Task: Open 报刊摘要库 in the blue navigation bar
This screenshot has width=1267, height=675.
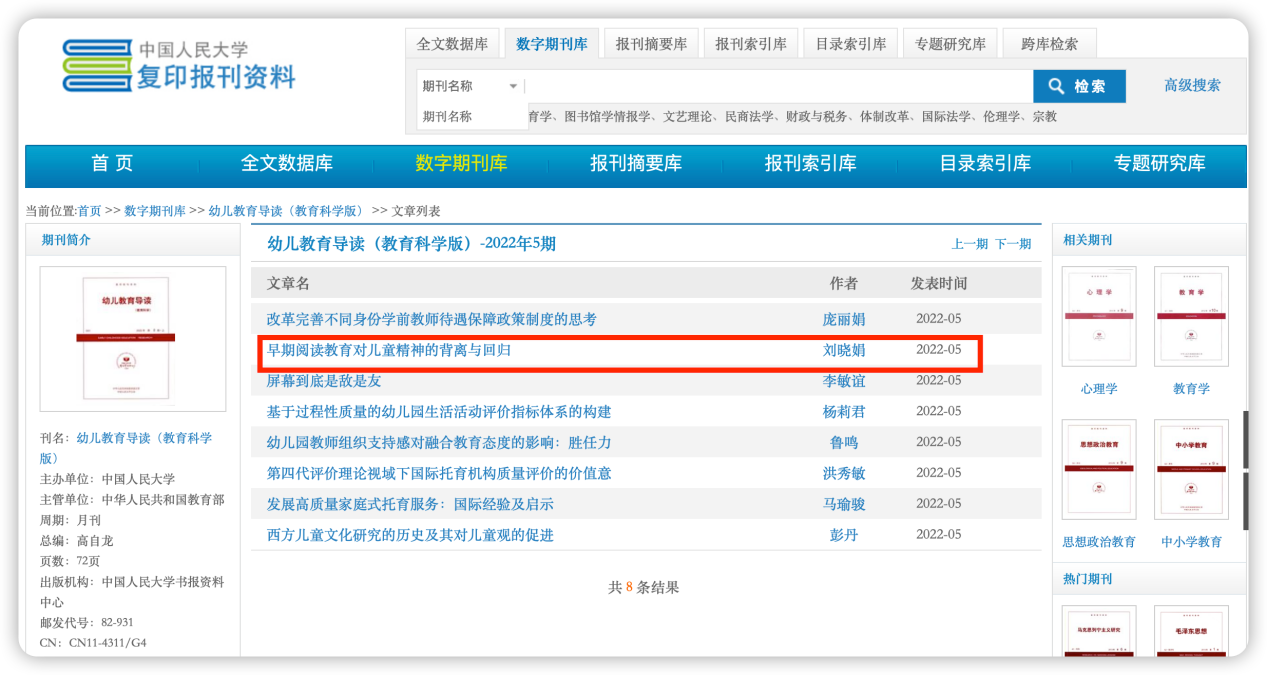Action: click(x=636, y=164)
